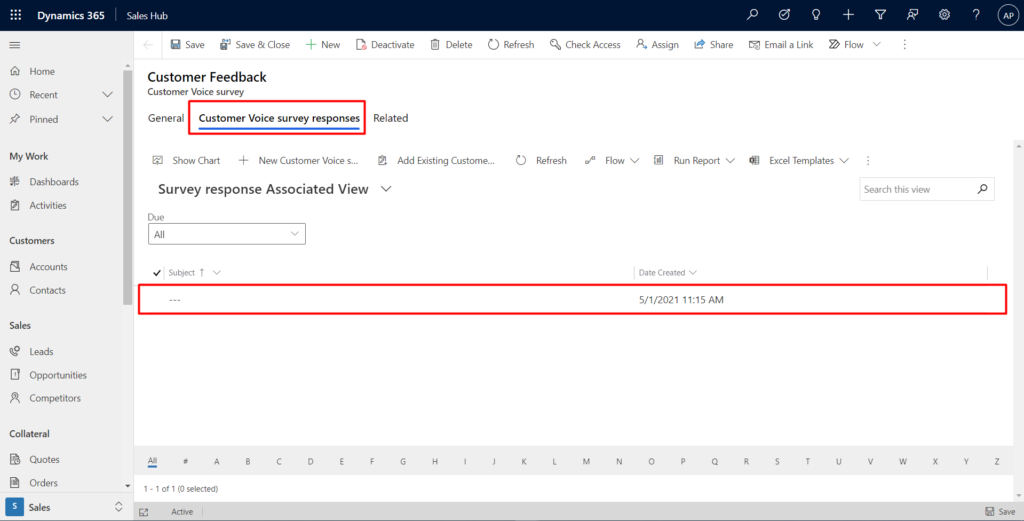Click Show Chart
Screen dimensions: 1024x521
(186, 161)
